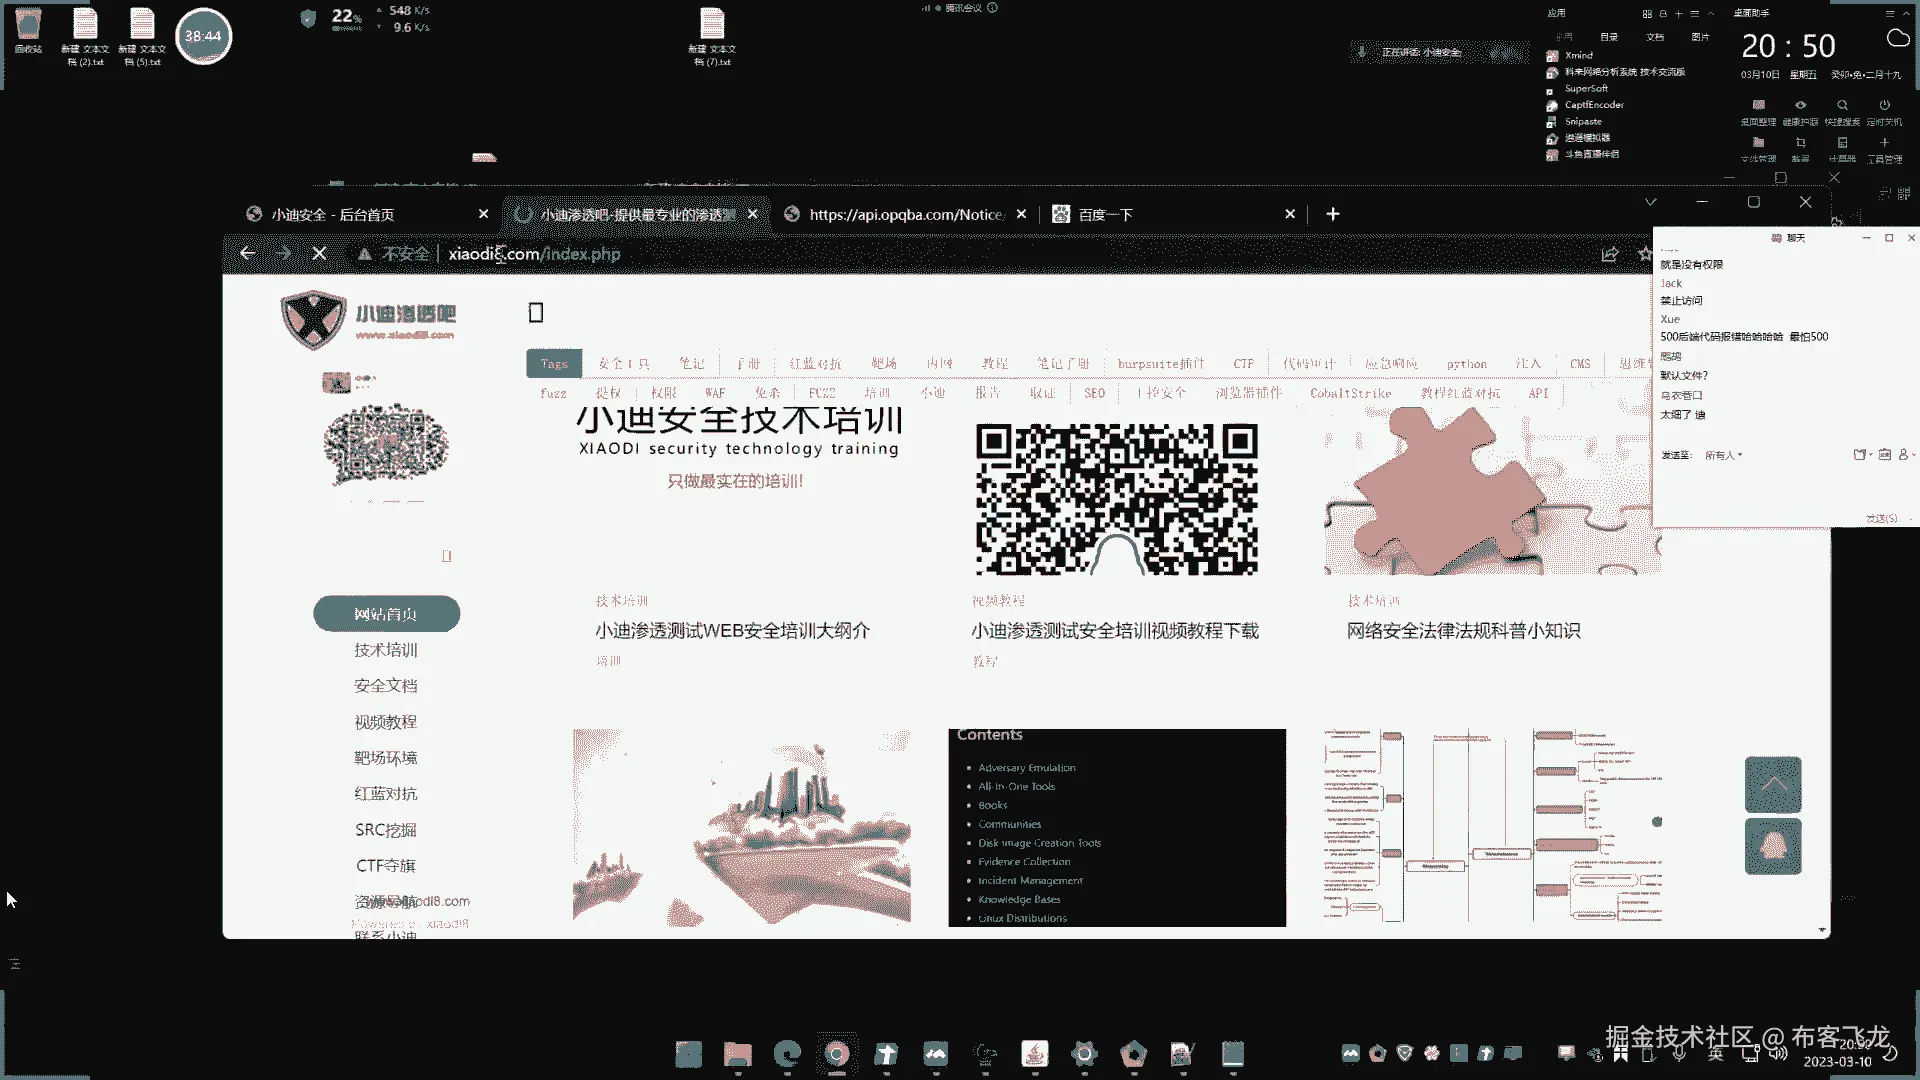The width and height of the screenshot is (1920, 1080).
Task: Go back to the previous page
Action: 247,254
